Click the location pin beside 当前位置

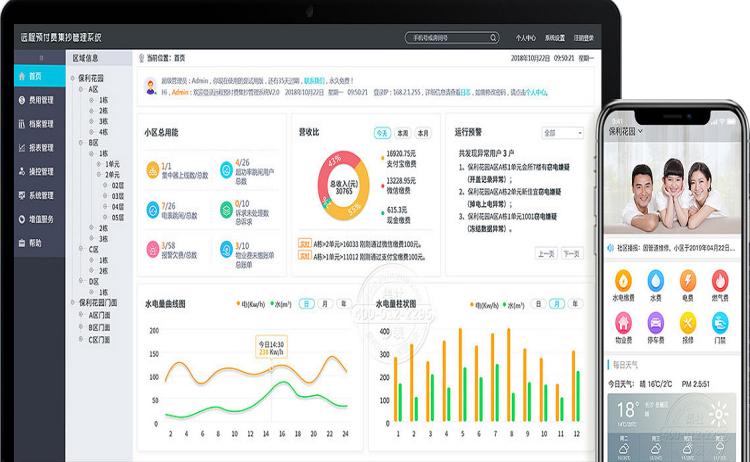tap(141, 58)
